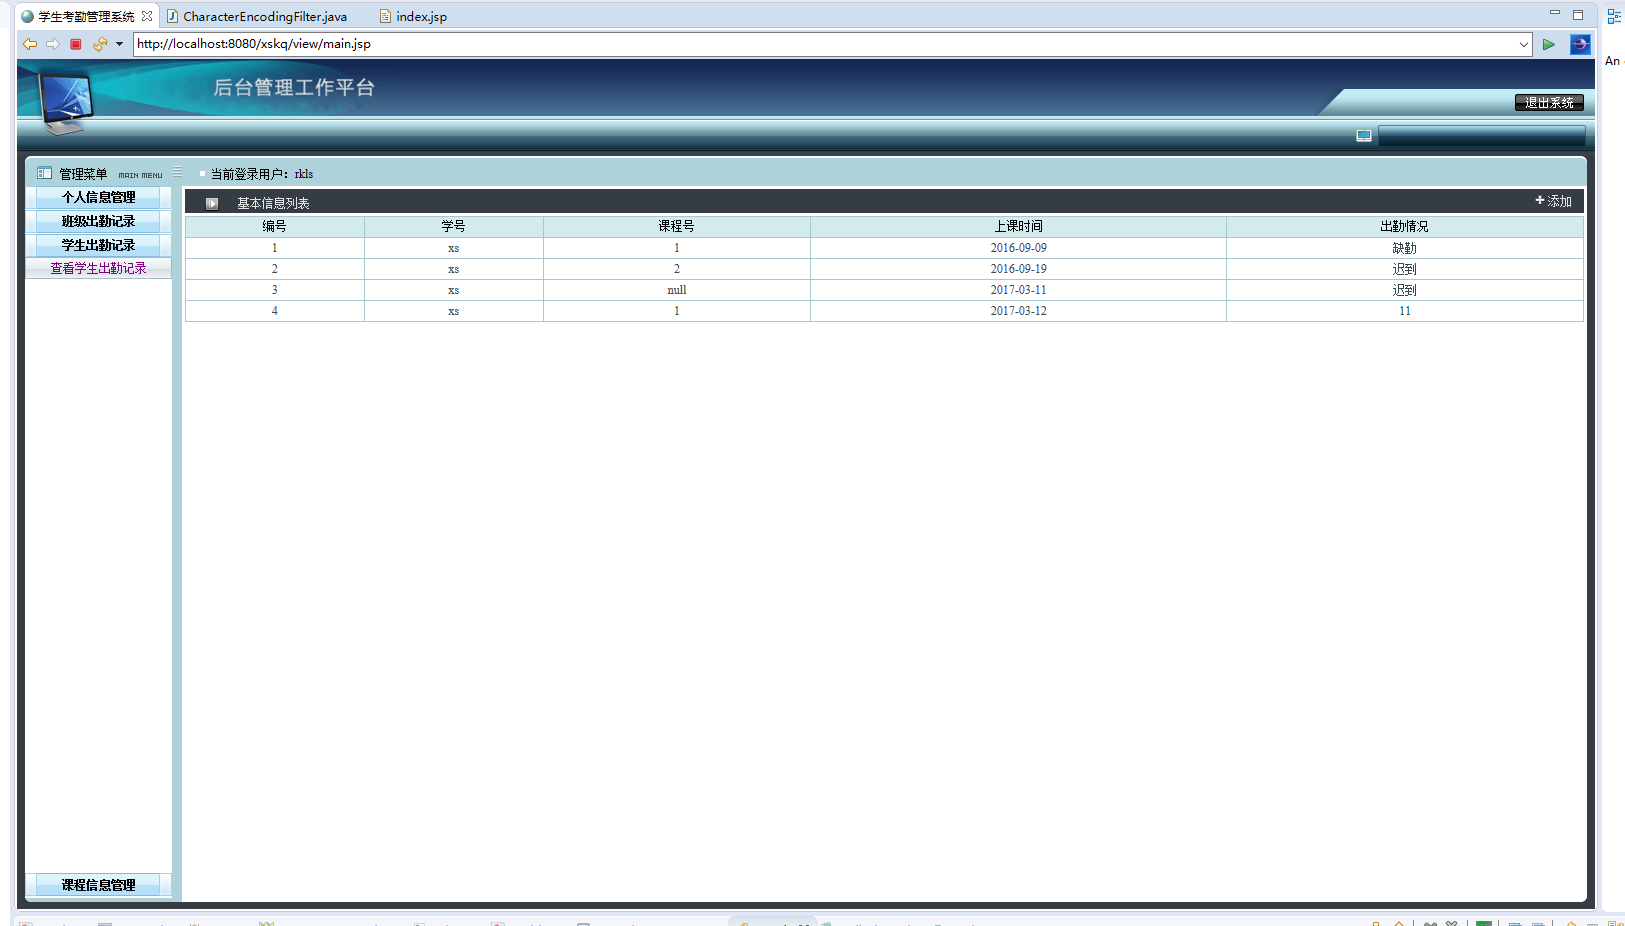
Task: Refresh the current browser page
Action: tap(99, 44)
